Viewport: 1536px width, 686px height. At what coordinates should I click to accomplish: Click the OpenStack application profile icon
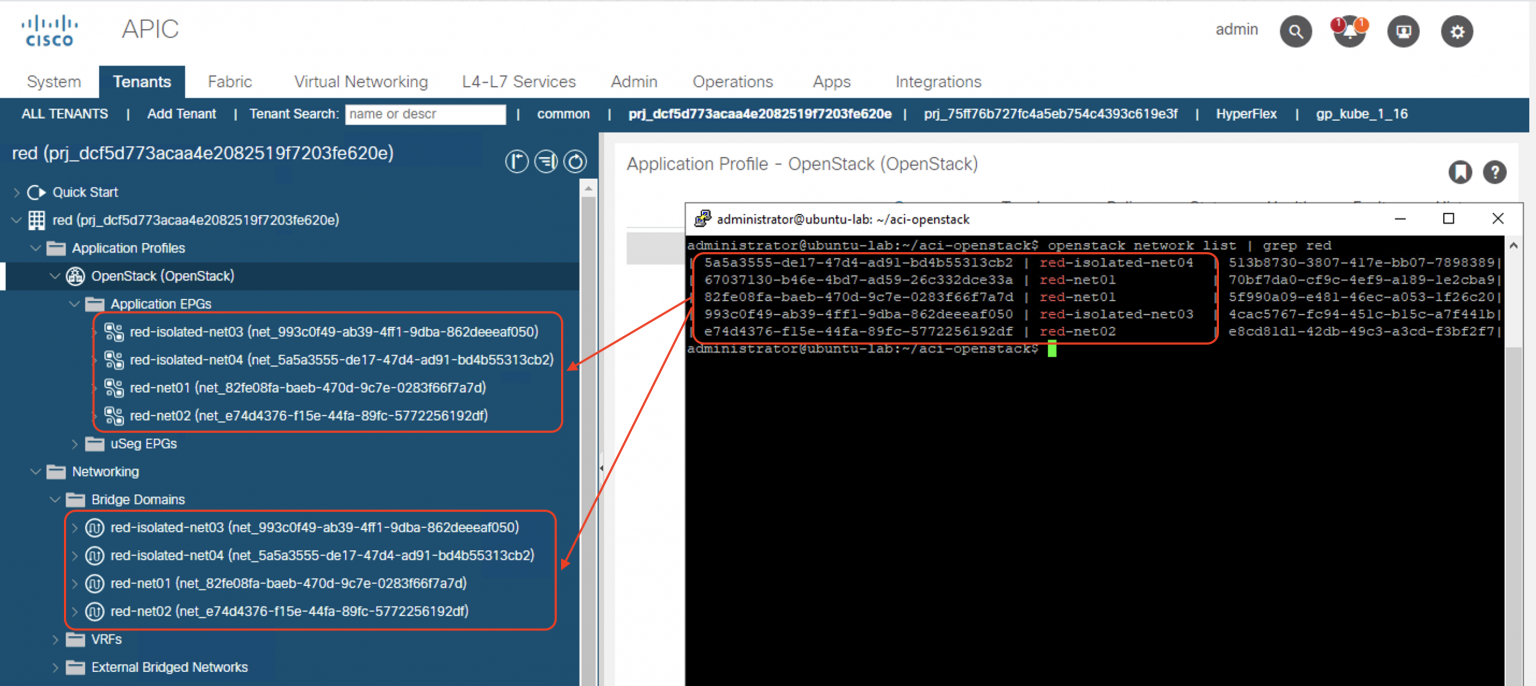point(75,276)
